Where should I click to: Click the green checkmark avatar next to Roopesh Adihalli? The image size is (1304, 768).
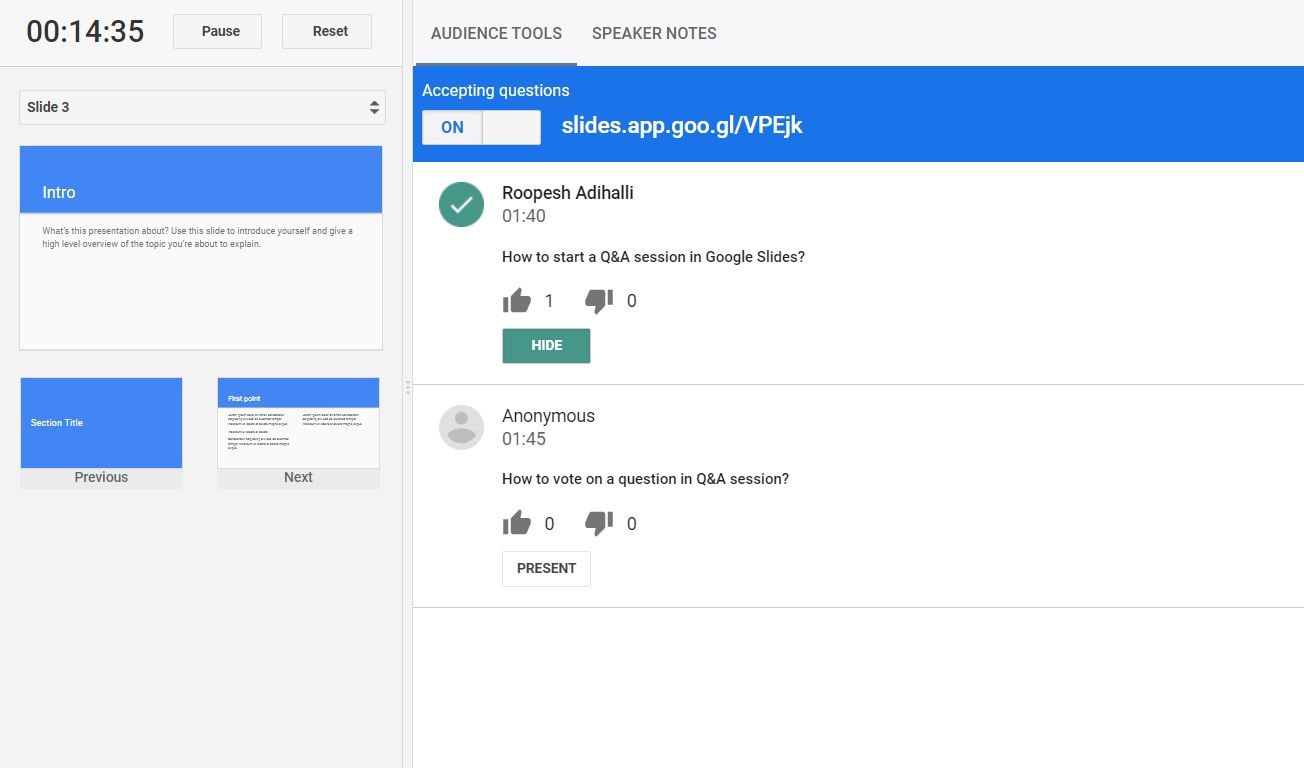point(461,205)
